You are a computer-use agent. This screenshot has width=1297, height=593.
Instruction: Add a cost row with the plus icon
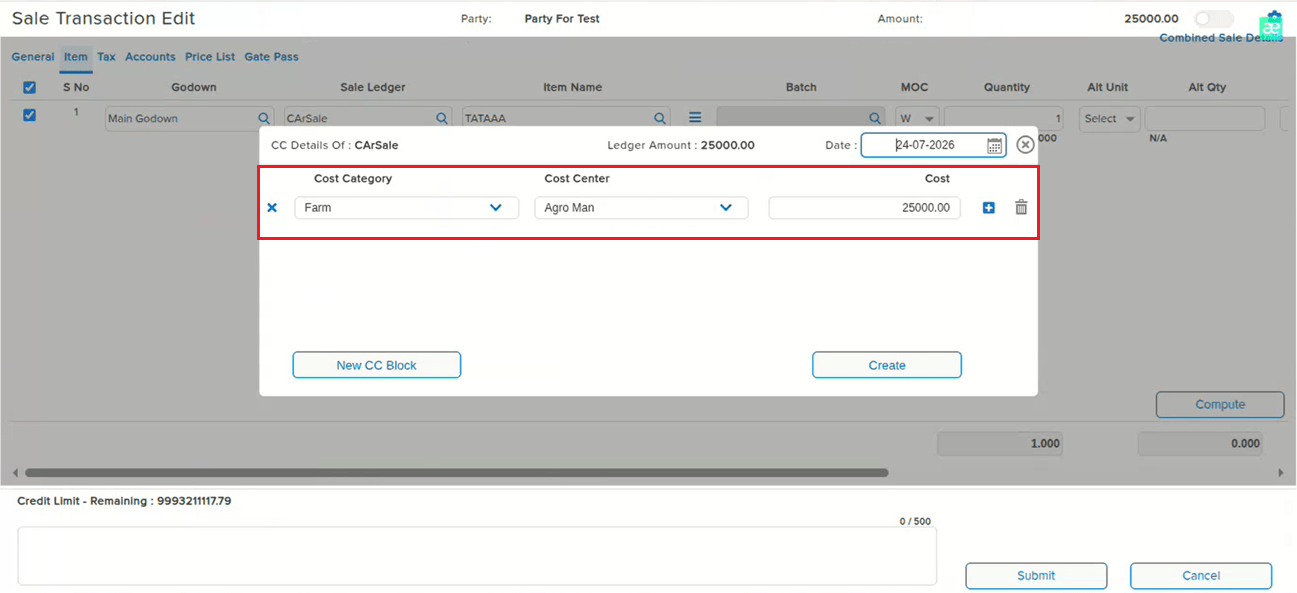point(989,208)
